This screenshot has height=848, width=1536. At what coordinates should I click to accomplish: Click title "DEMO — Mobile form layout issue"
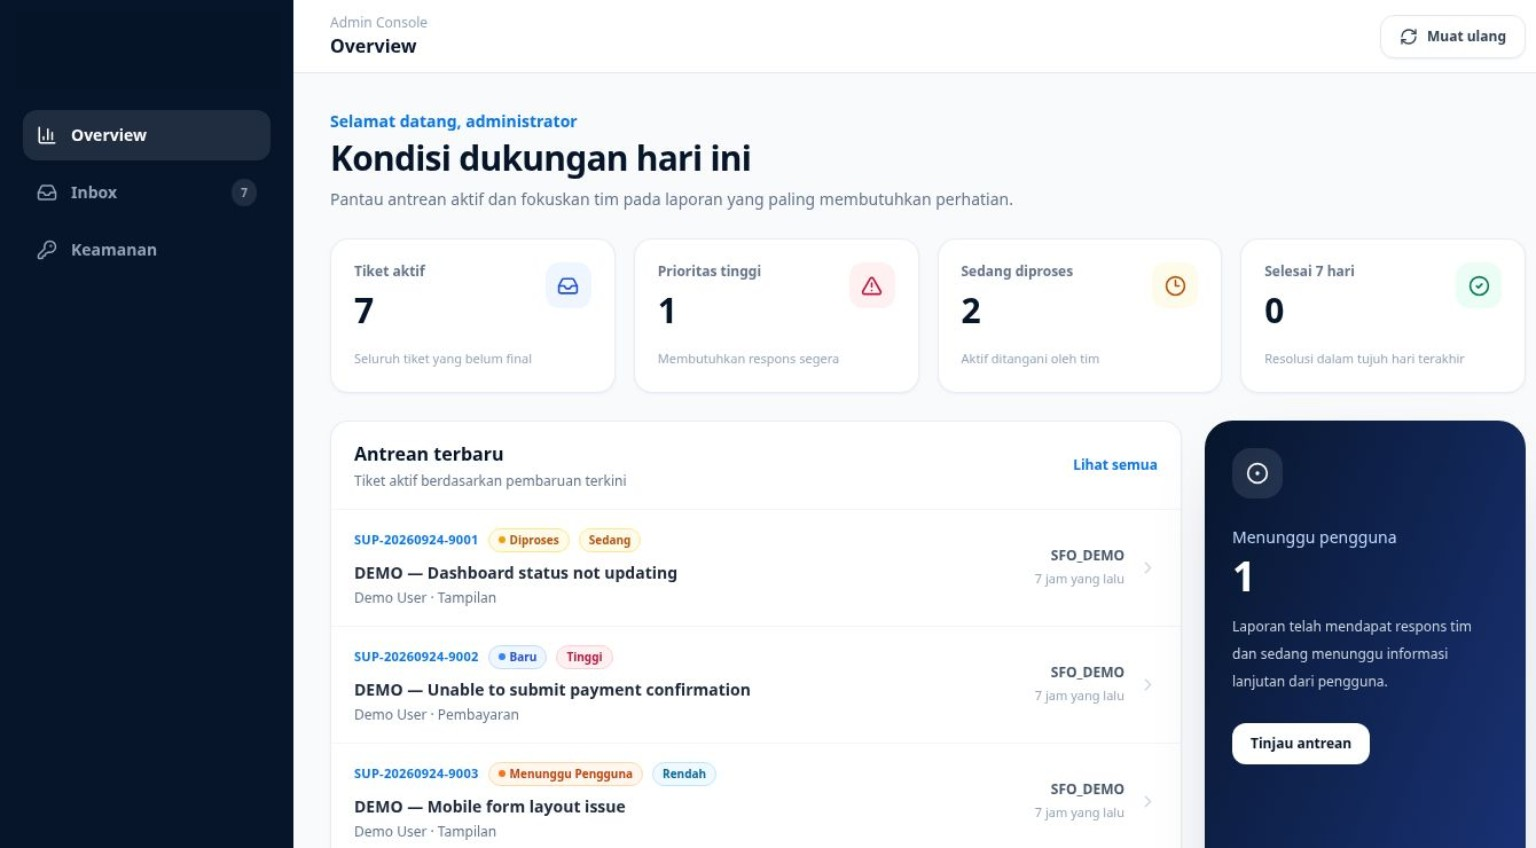[489, 807]
